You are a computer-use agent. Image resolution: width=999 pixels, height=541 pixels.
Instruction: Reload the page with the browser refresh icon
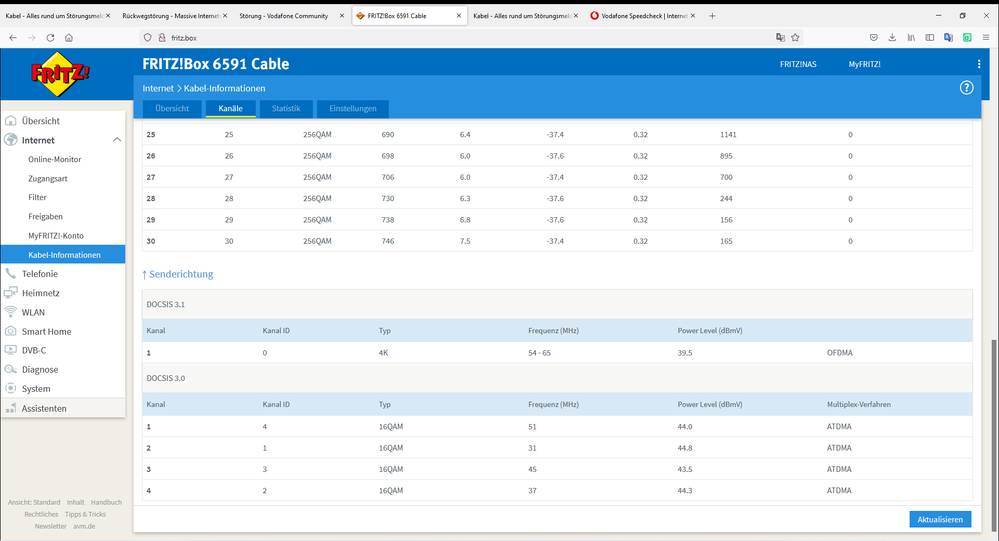[50, 38]
